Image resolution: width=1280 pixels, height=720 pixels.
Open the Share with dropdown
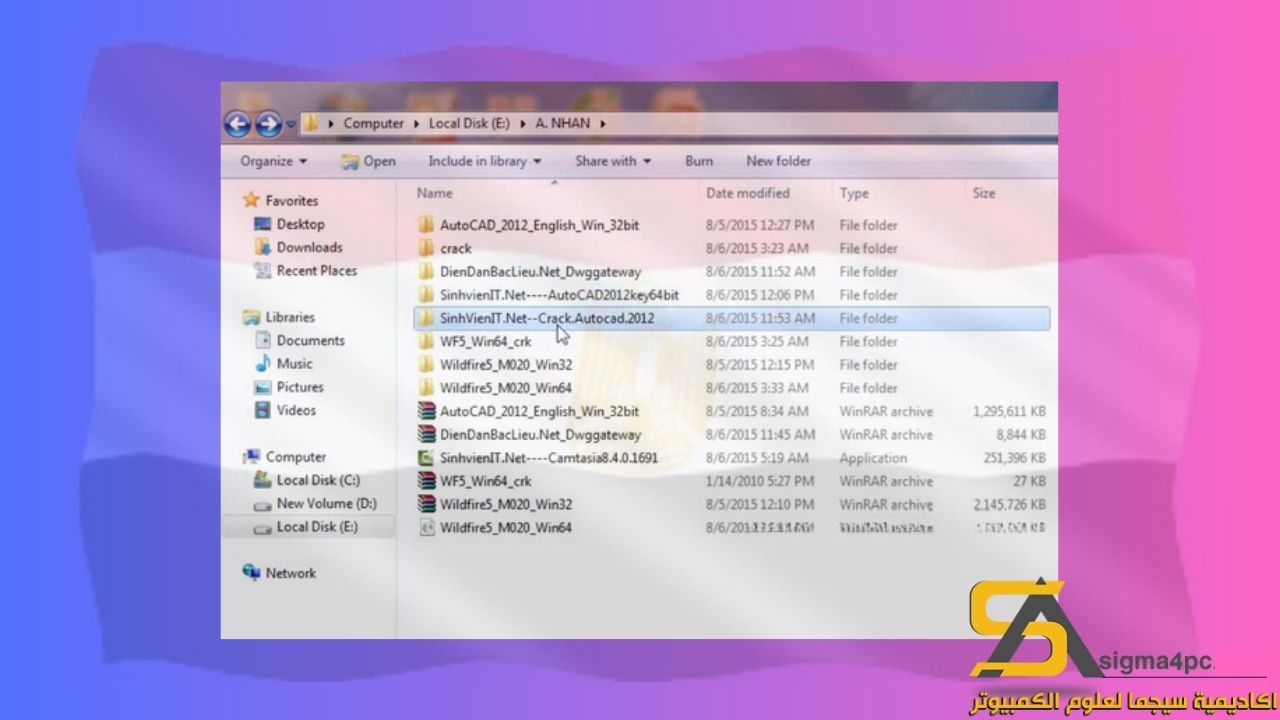(612, 161)
